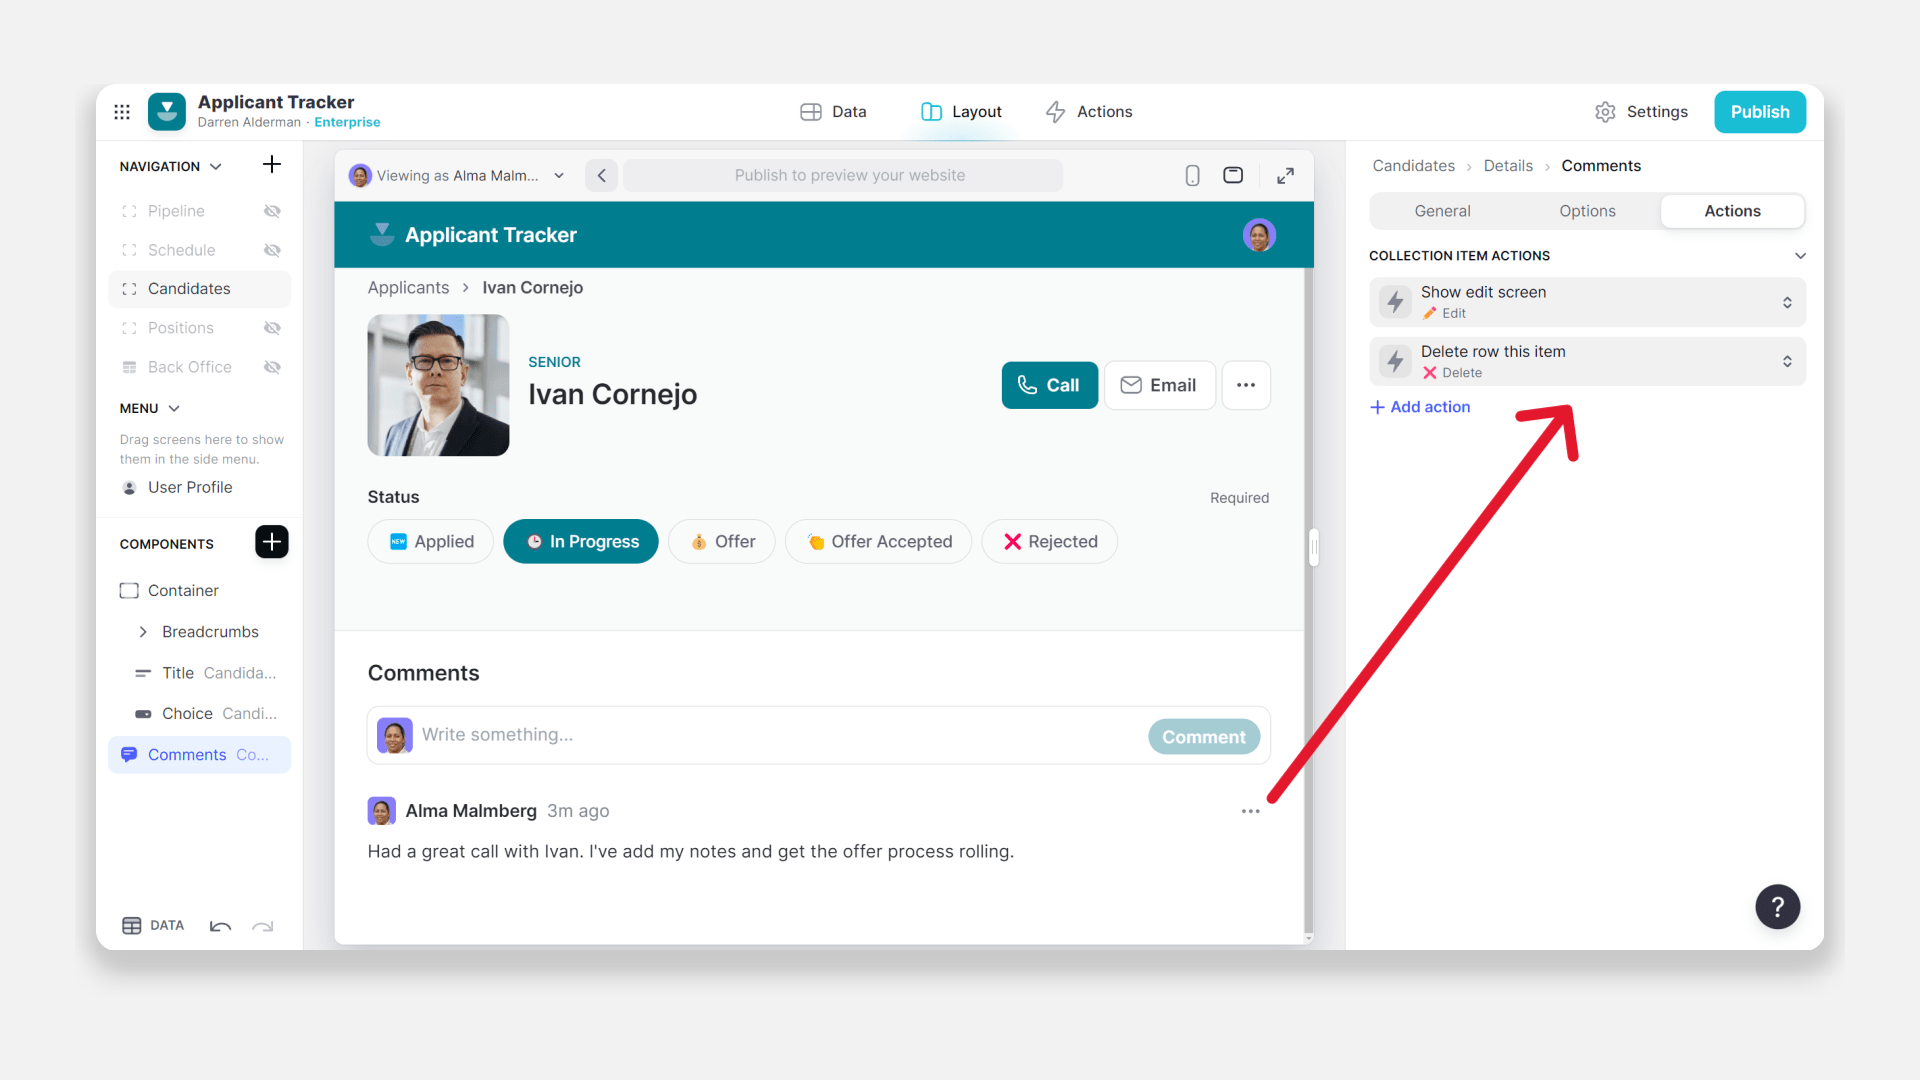Open the help question mark button
Screen dimensions: 1920x1080
point(1777,907)
